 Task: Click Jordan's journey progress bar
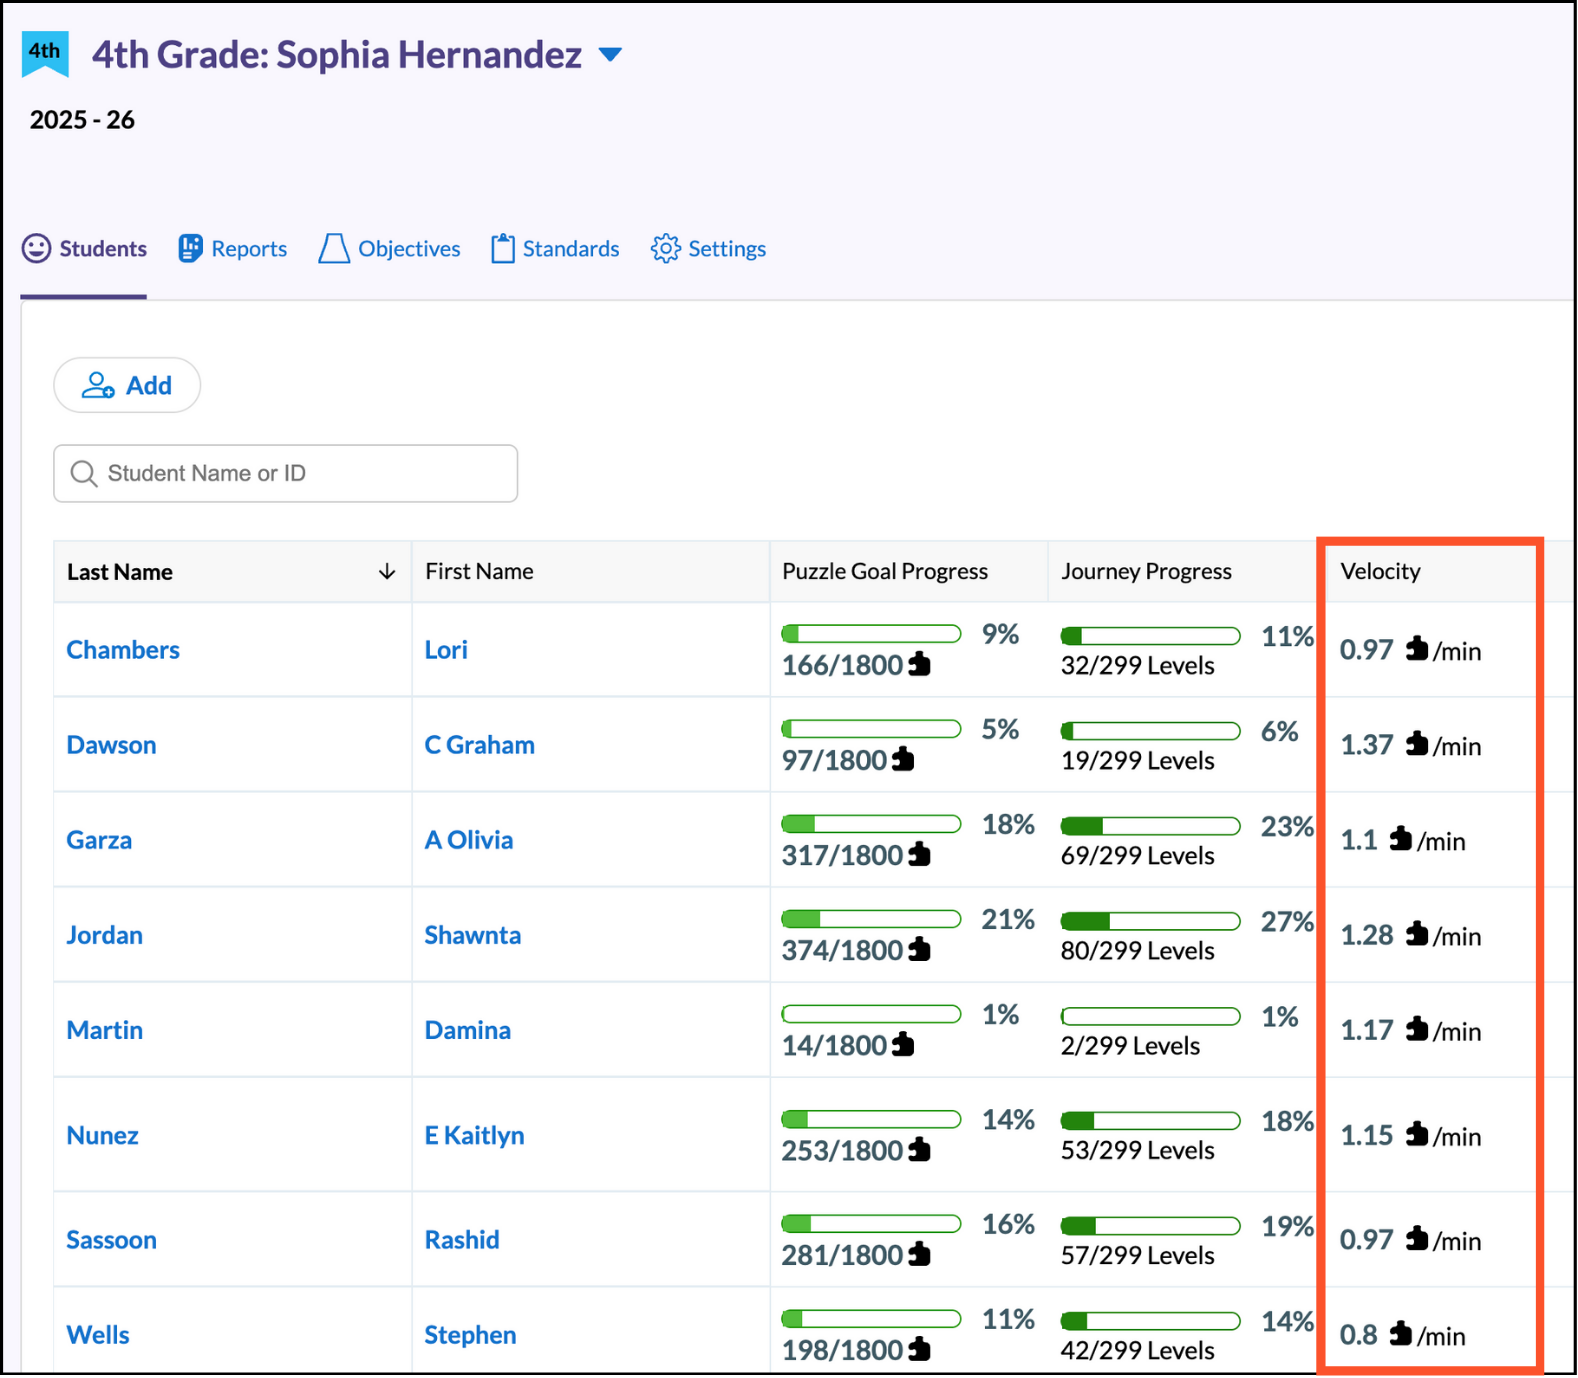[x=1150, y=921]
